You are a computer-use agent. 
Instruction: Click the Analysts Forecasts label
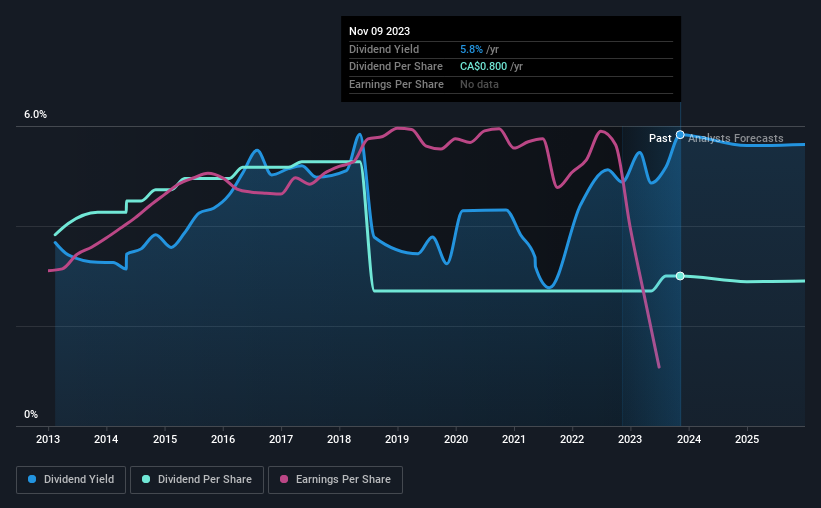pos(736,138)
